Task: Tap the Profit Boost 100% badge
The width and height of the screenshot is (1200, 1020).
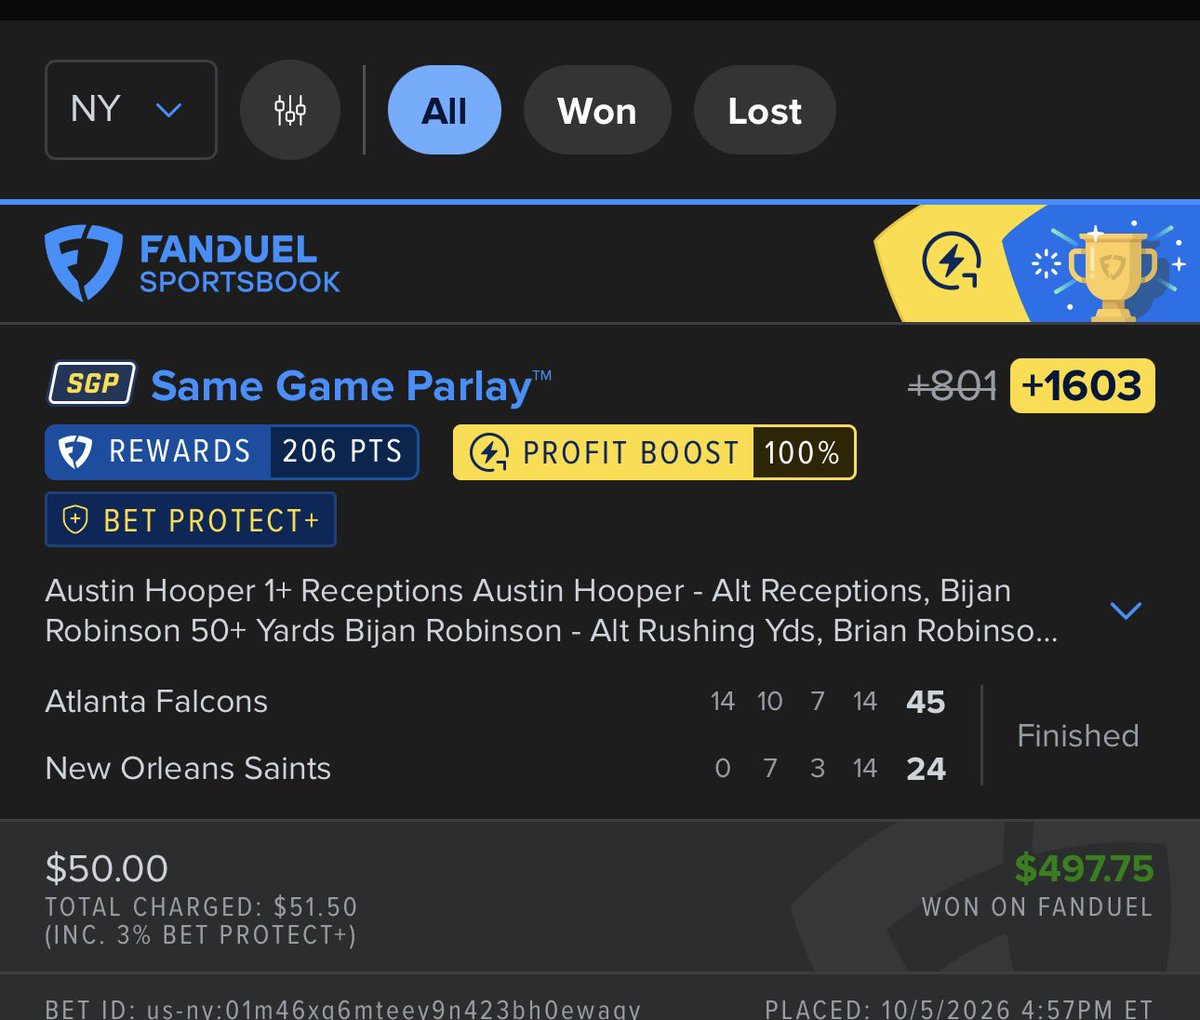Action: 655,453
